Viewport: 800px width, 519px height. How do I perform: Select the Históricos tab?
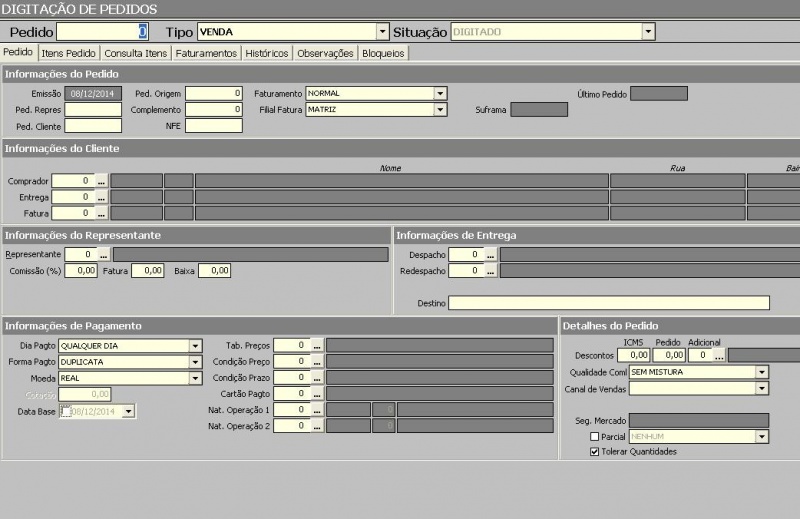click(267, 53)
